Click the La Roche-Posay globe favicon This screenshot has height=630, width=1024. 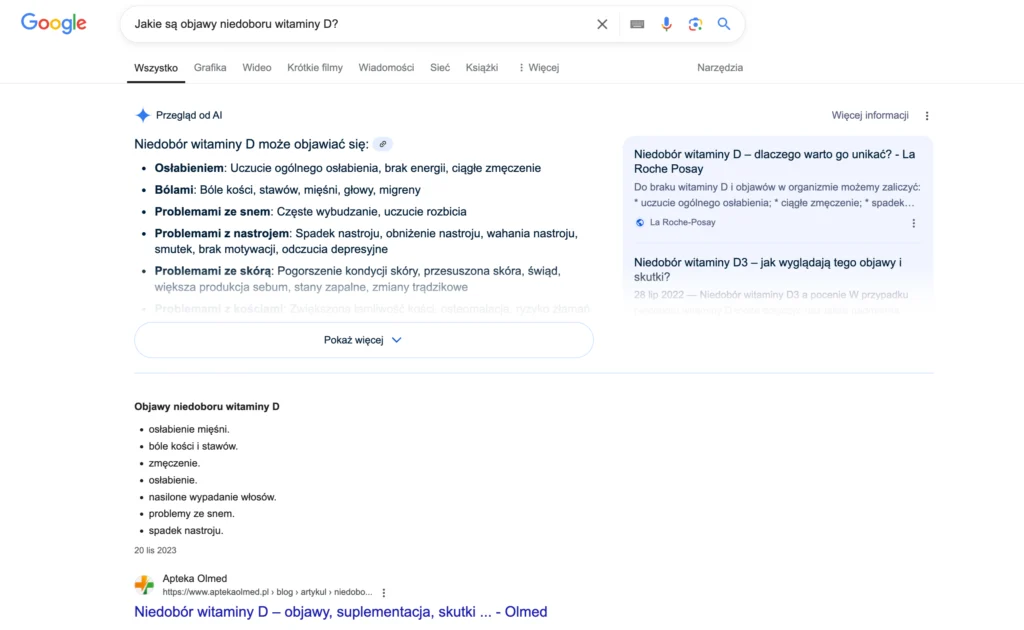640,223
